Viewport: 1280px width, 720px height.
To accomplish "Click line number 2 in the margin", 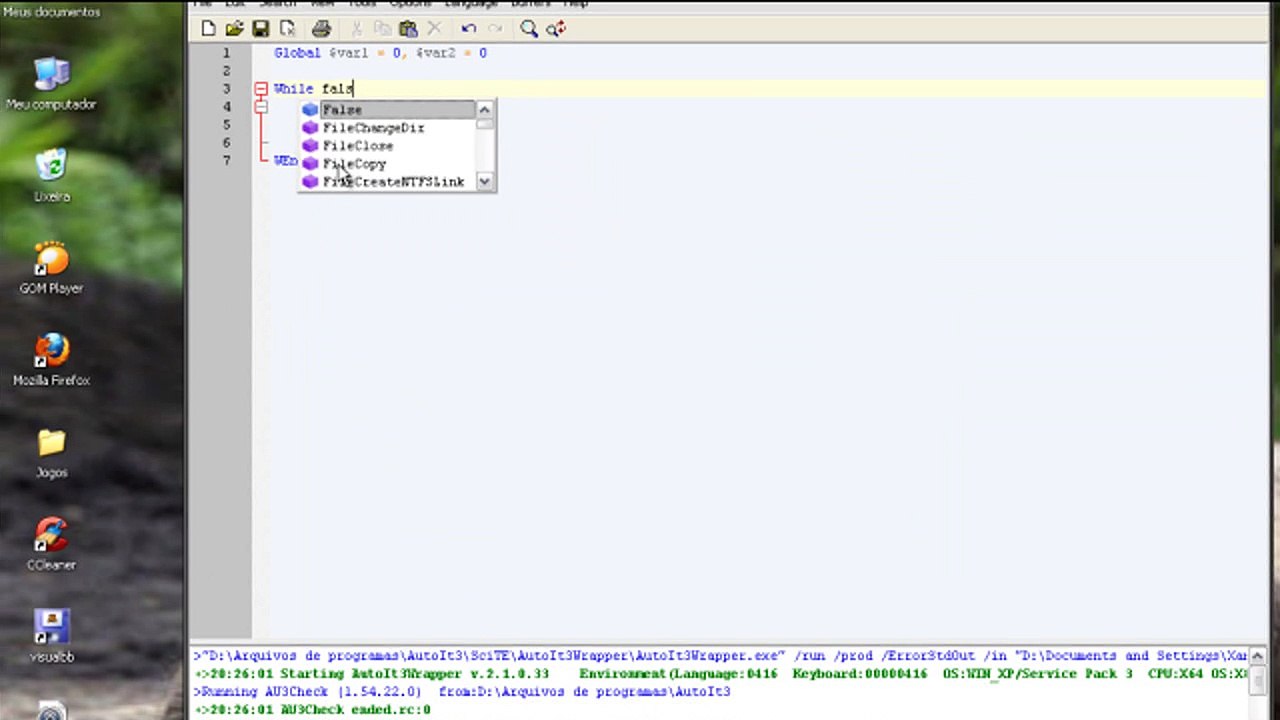I will pos(227,71).
